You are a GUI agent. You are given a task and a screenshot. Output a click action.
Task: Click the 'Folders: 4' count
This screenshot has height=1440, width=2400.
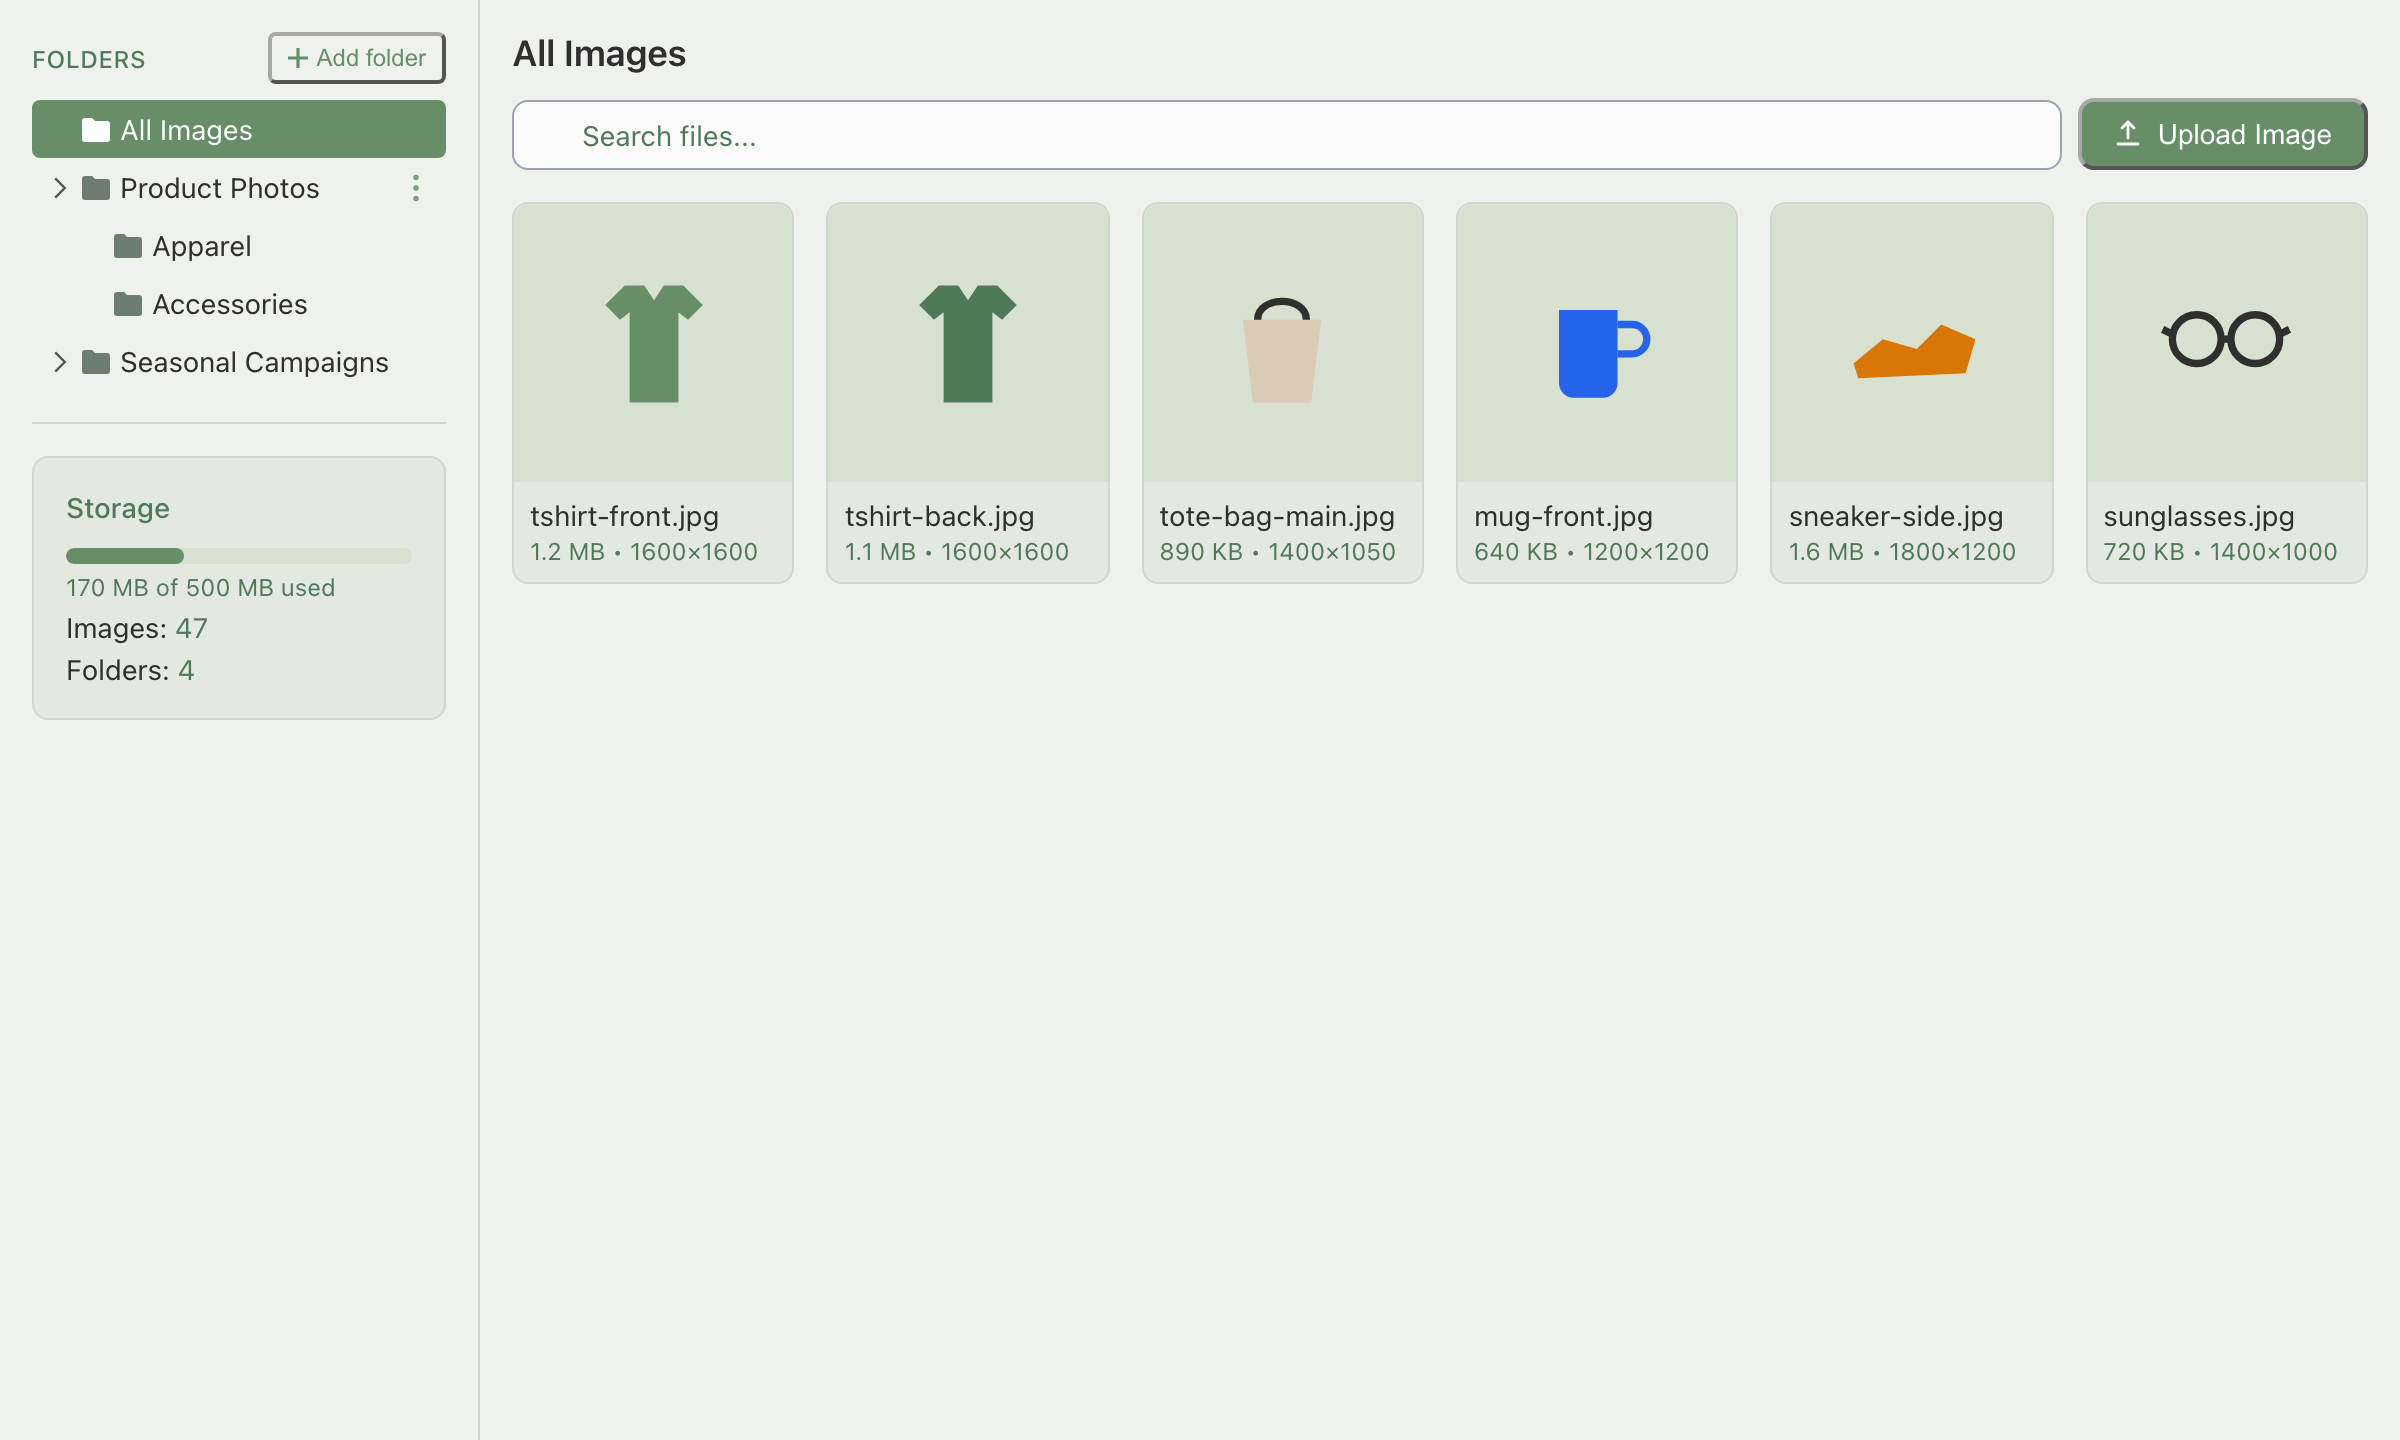[130, 671]
